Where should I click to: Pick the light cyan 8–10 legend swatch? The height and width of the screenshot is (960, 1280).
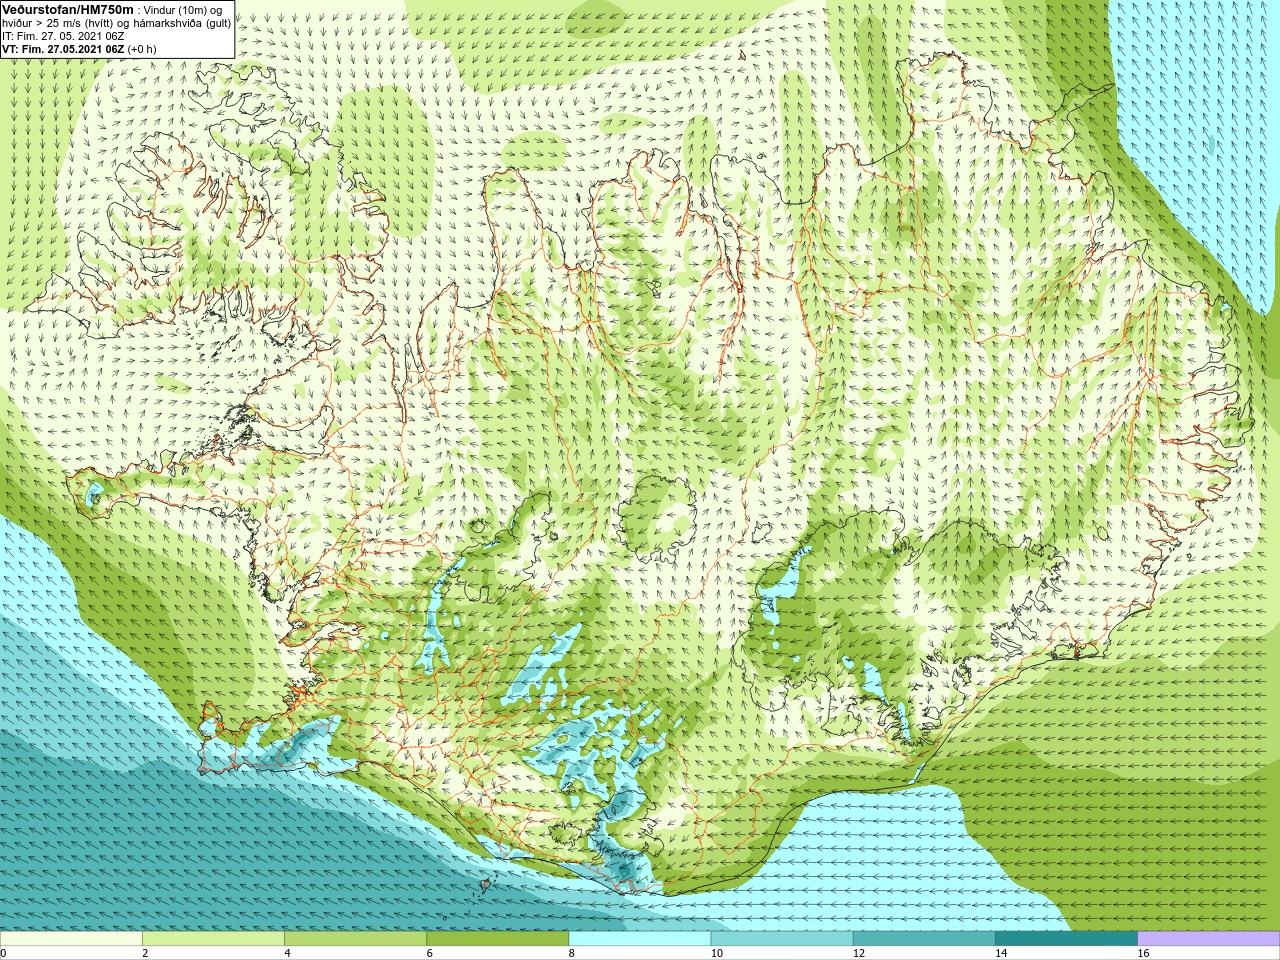click(x=639, y=939)
